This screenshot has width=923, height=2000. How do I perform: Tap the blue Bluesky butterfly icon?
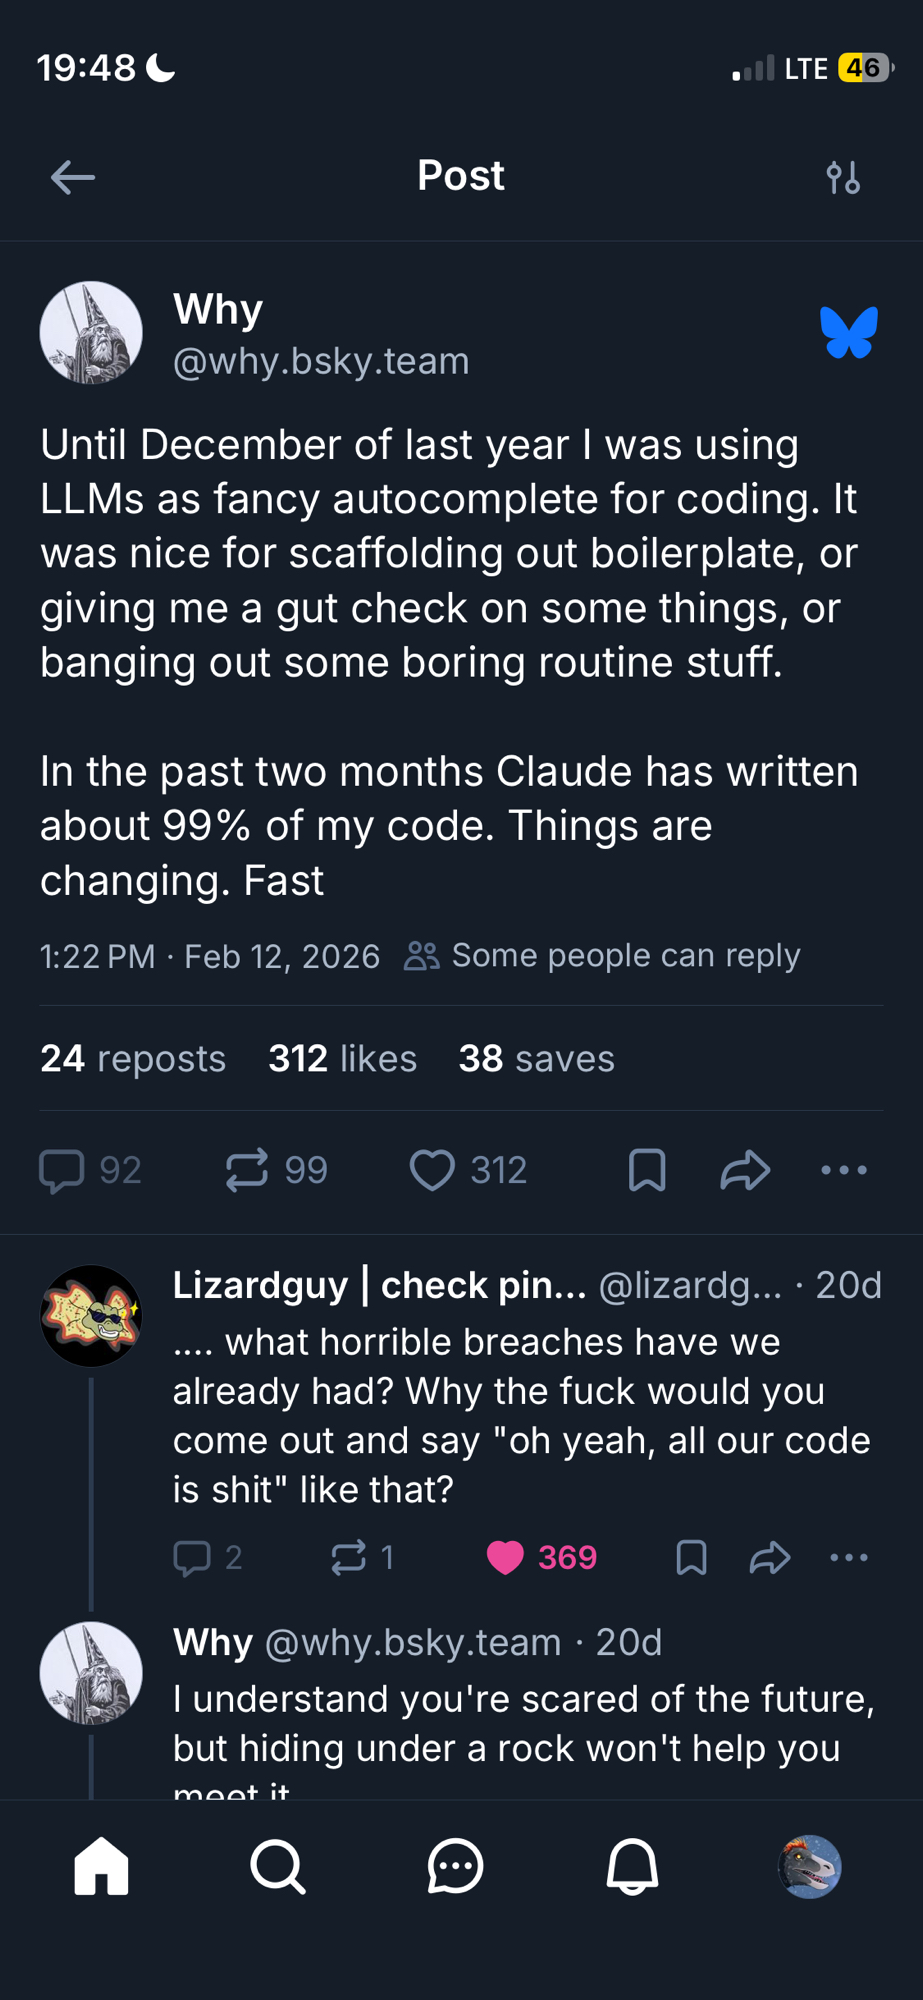point(848,332)
